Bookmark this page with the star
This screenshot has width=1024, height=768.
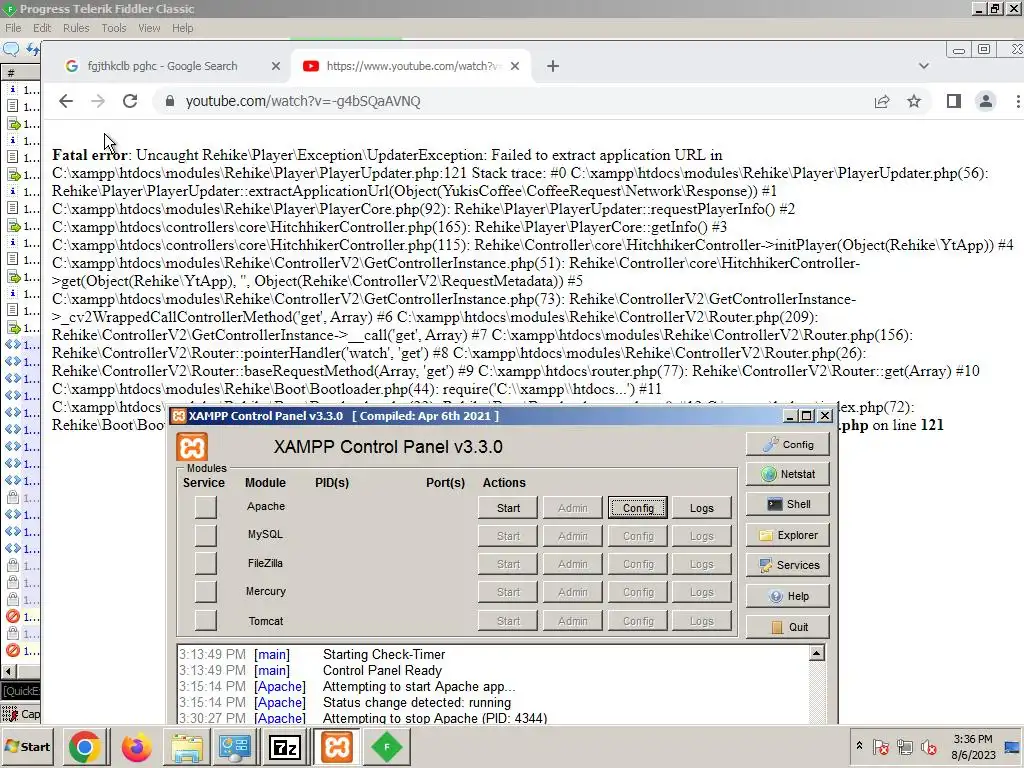click(x=914, y=101)
